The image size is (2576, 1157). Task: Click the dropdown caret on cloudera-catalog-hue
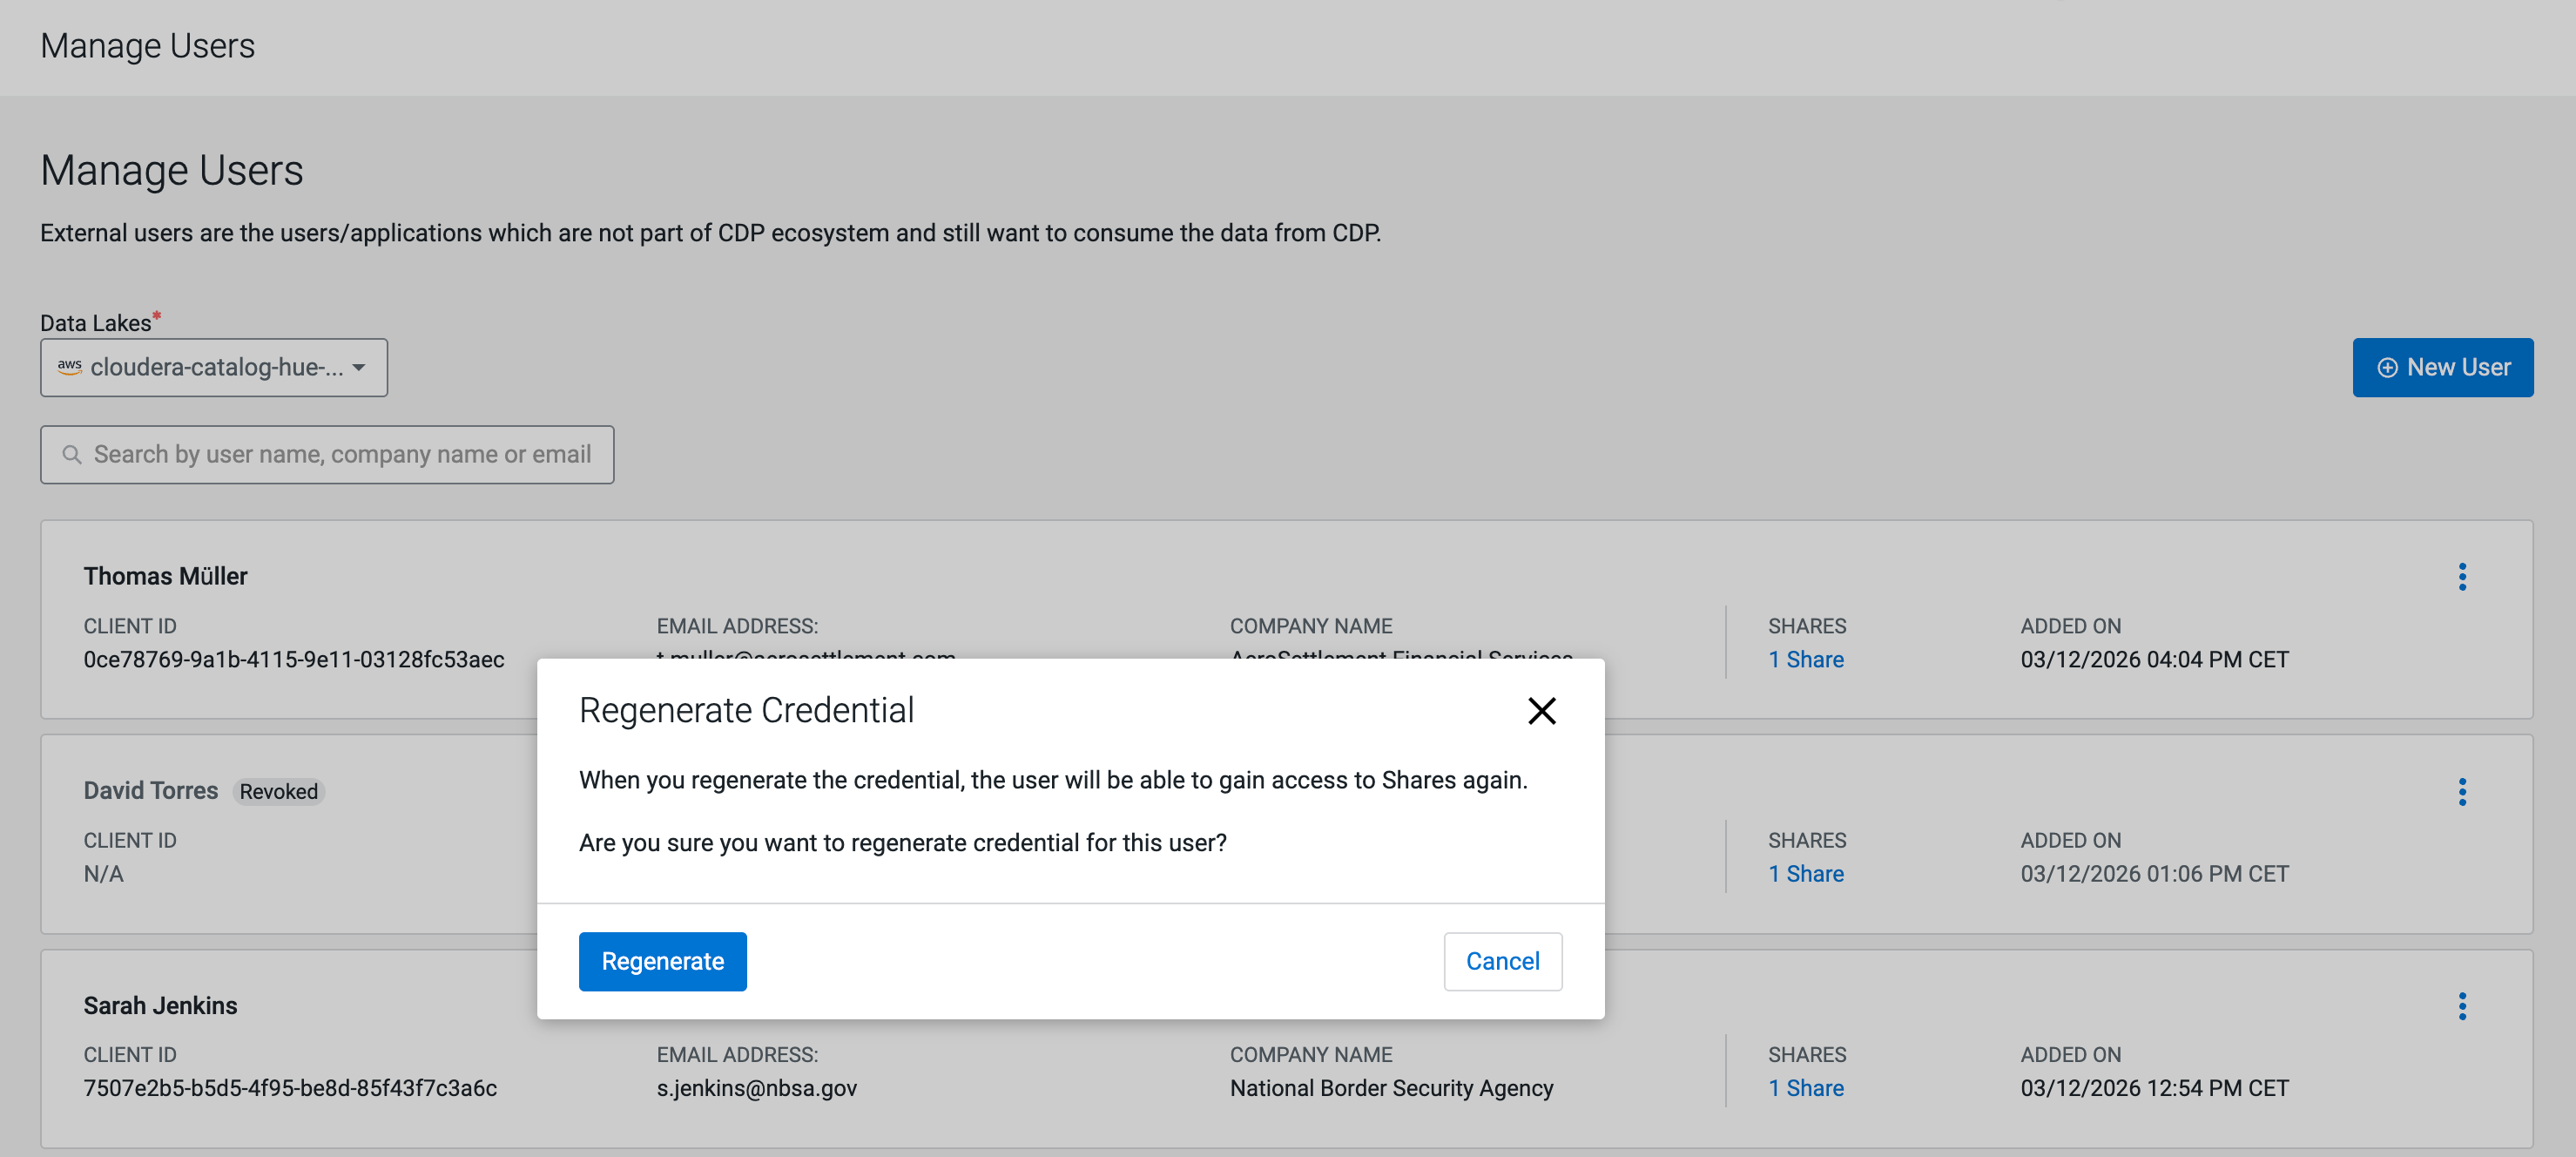click(359, 368)
